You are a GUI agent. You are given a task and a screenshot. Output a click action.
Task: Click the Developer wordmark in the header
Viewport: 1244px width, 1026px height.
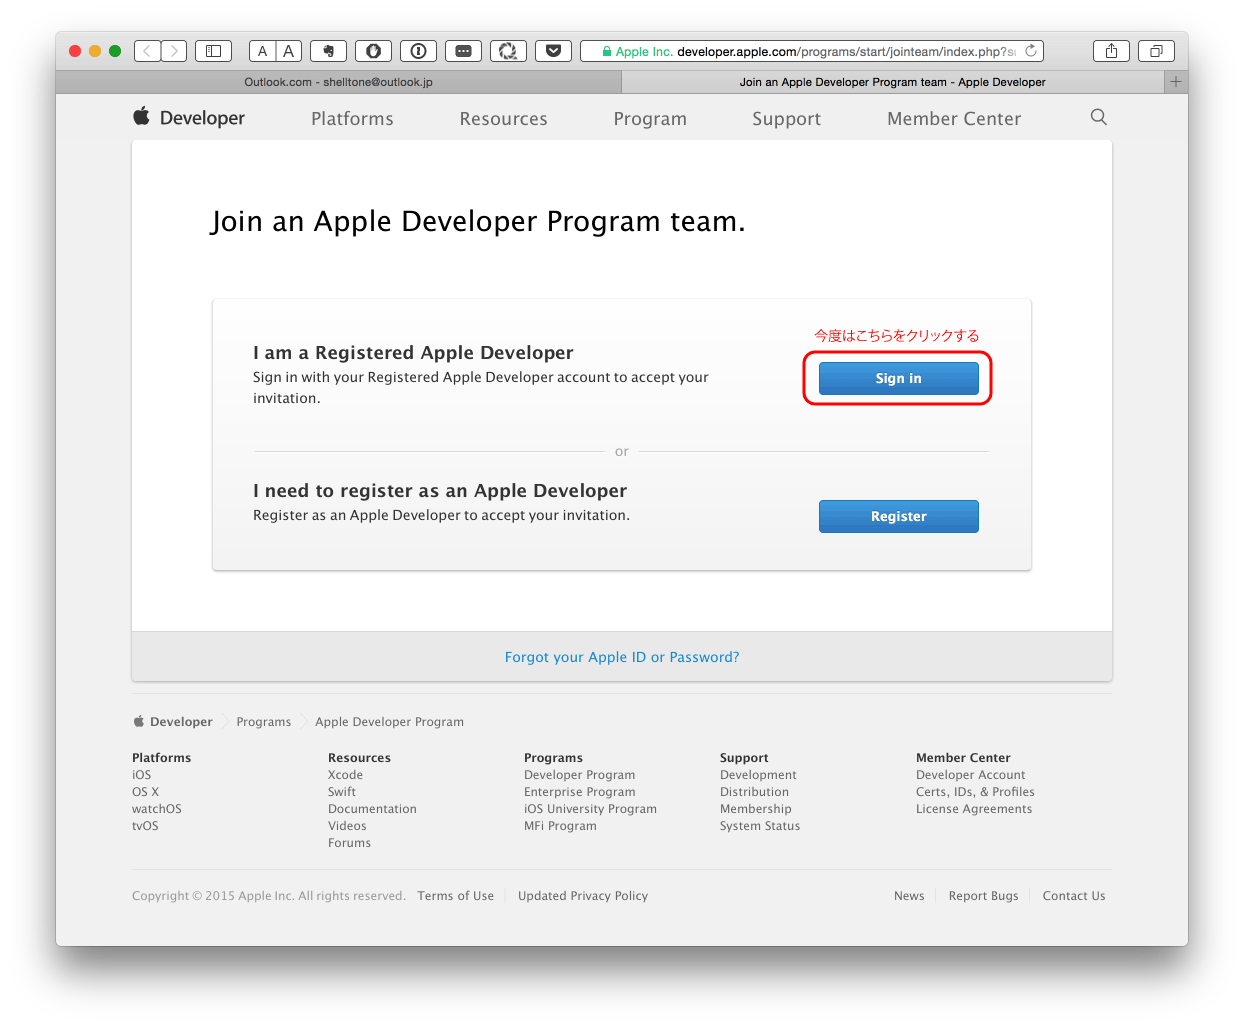coord(202,118)
